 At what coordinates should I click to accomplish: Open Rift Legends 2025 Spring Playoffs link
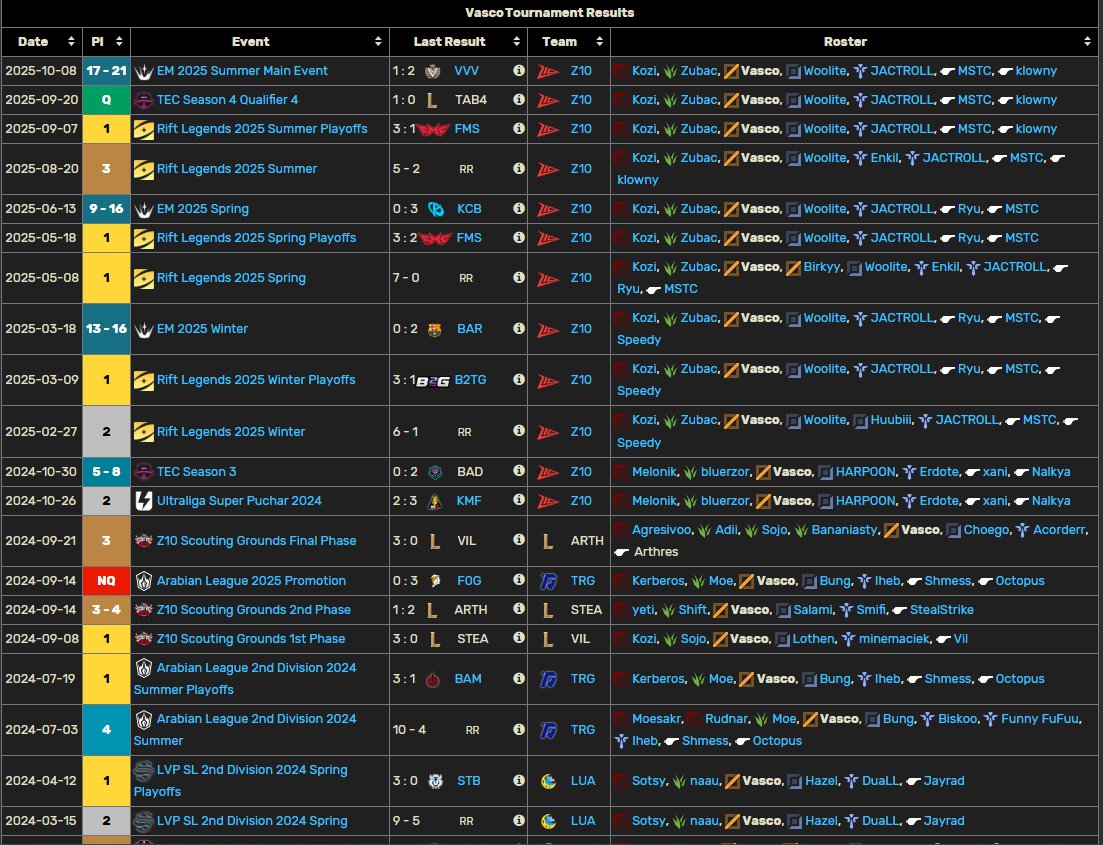(256, 237)
